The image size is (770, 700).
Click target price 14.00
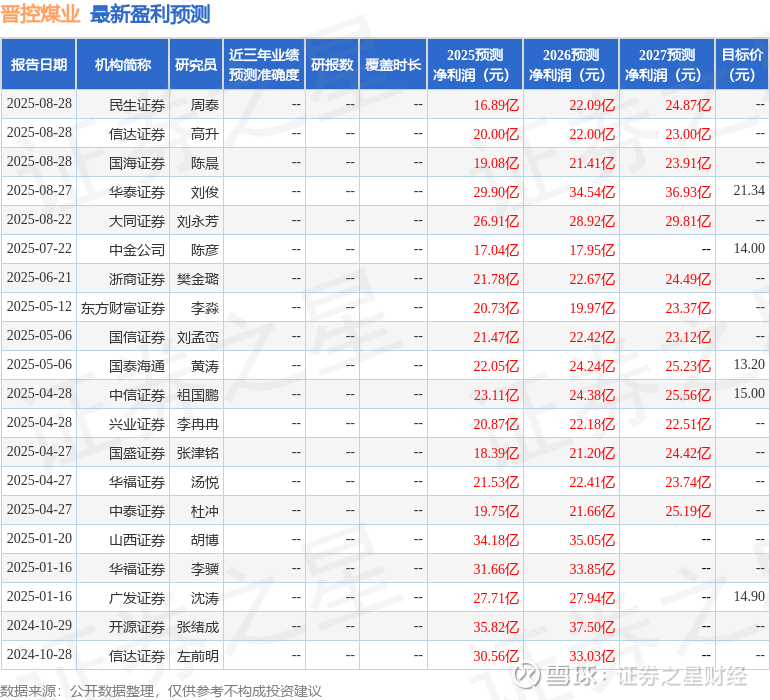pyautogui.click(x=749, y=248)
